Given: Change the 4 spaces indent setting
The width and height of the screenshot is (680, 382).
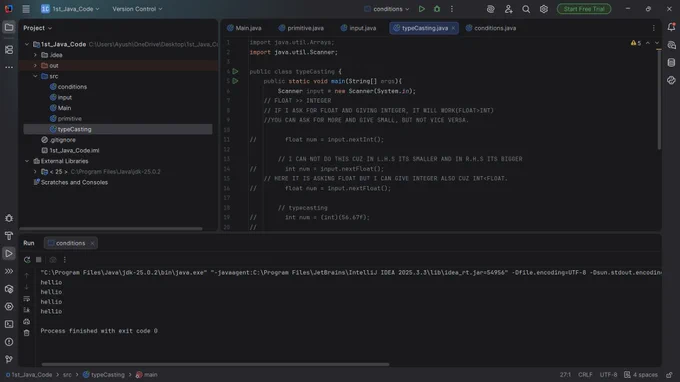Looking at the screenshot, I should pos(641,375).
